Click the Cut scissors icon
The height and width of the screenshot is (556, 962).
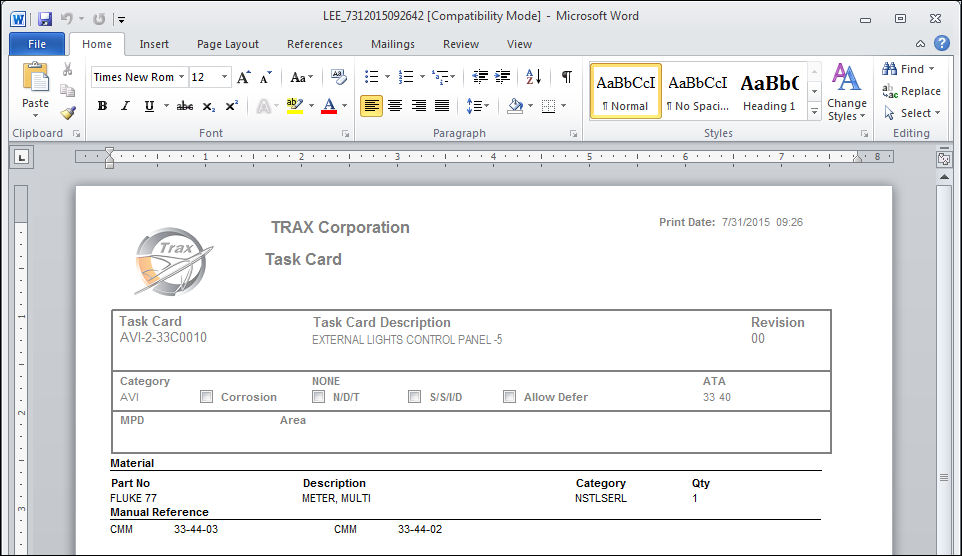pyautogui.click(x=67, y=69)
